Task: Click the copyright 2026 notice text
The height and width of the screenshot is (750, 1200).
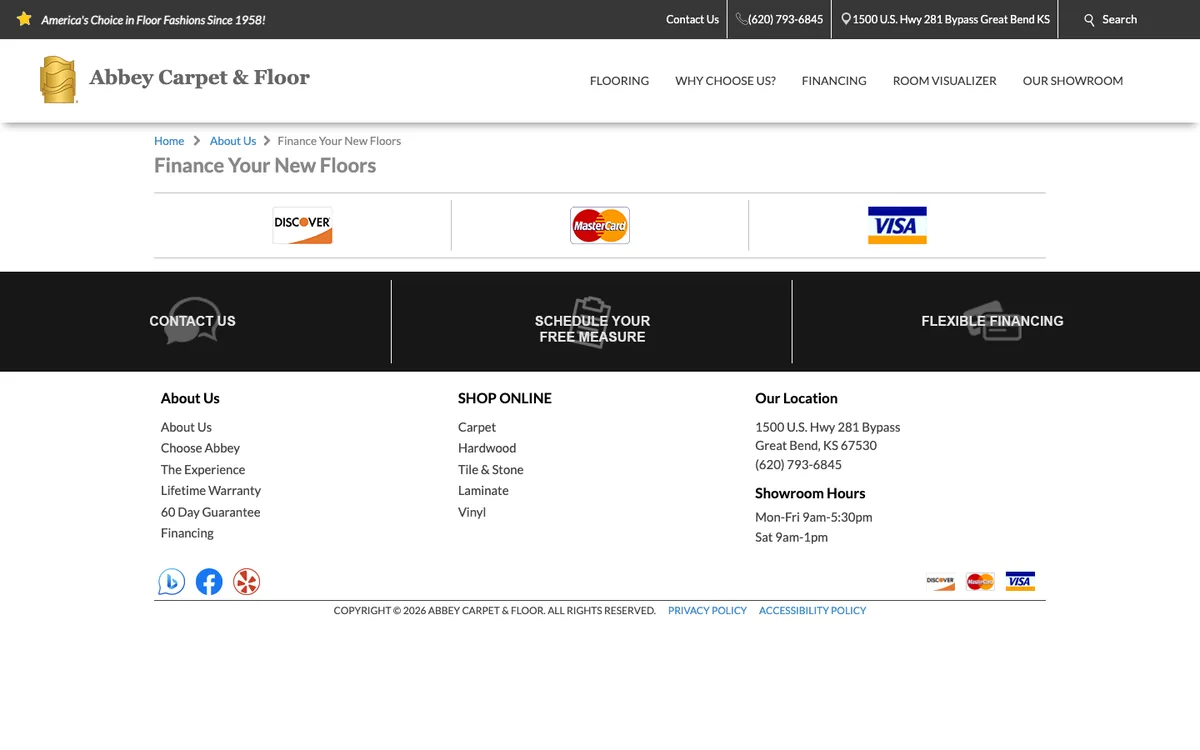Action: point(495,610)
